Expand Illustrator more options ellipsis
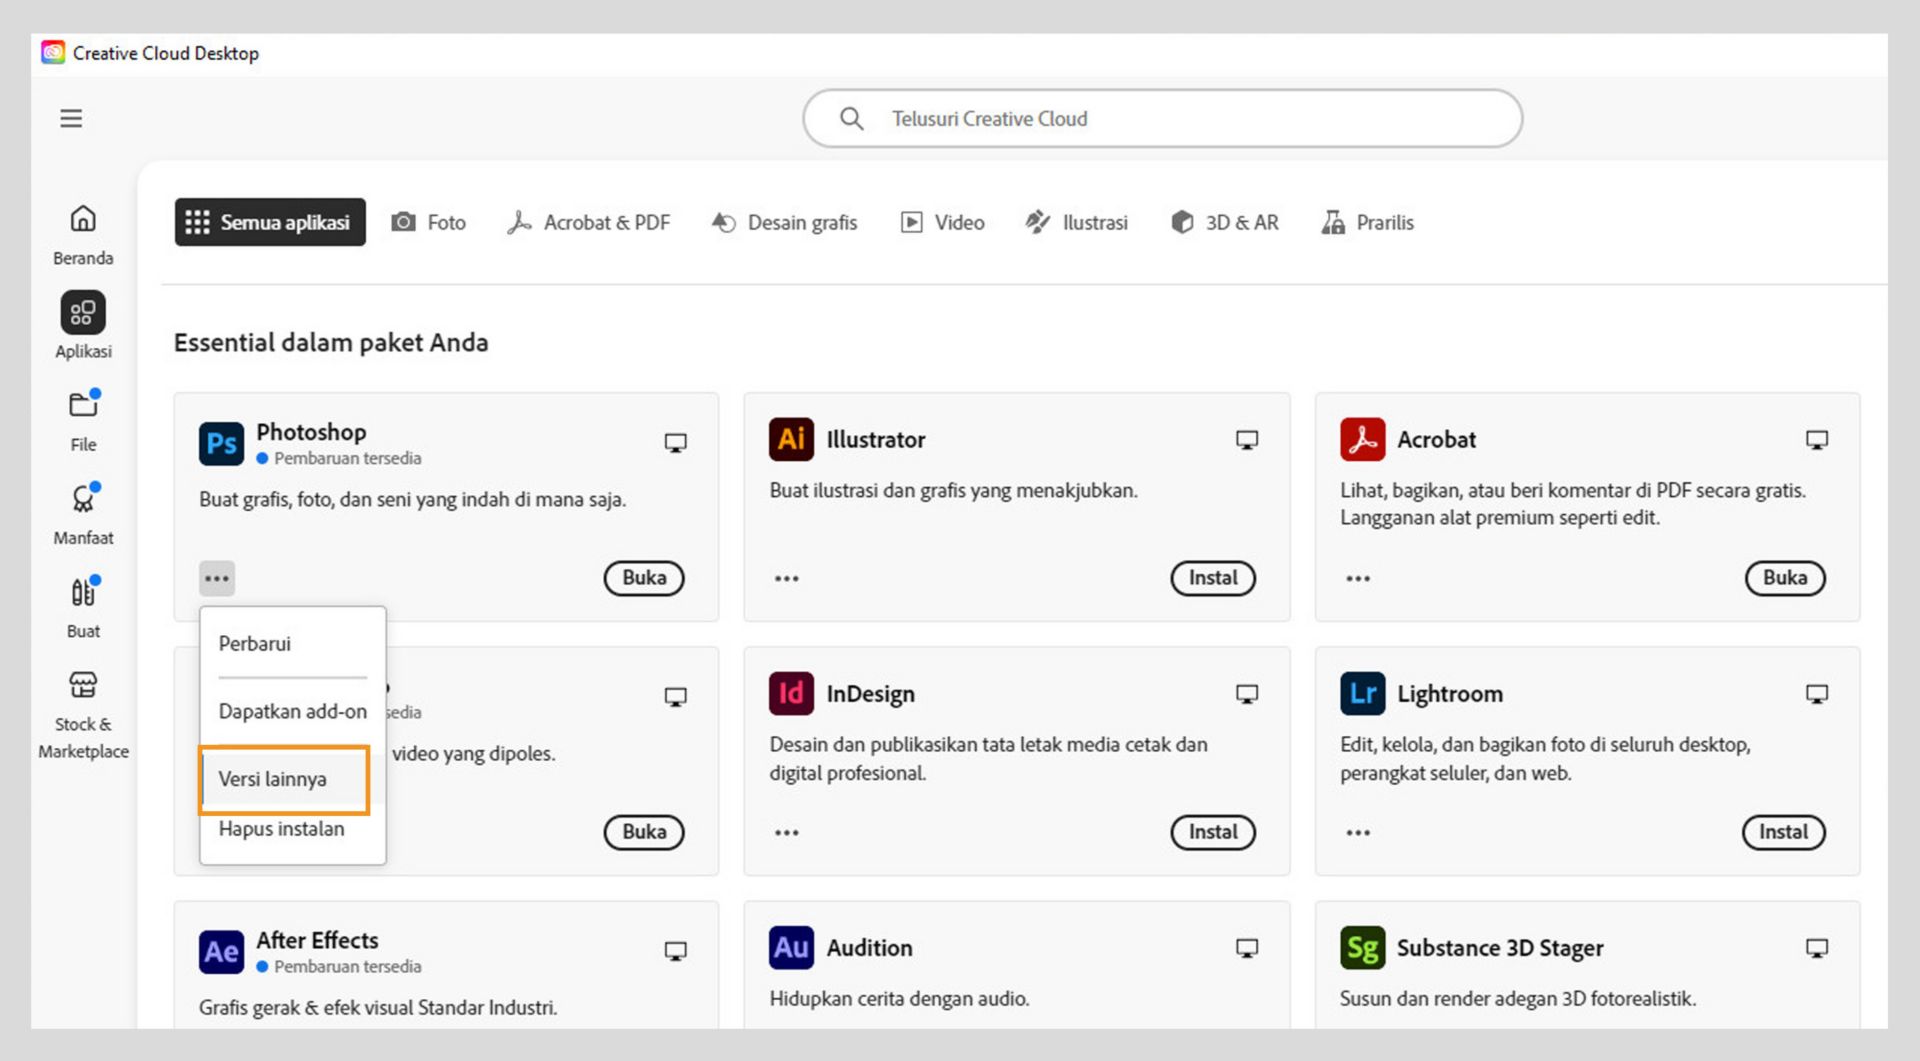Viewport: 1920px width, 1061px height. click(x=787, y=579)
